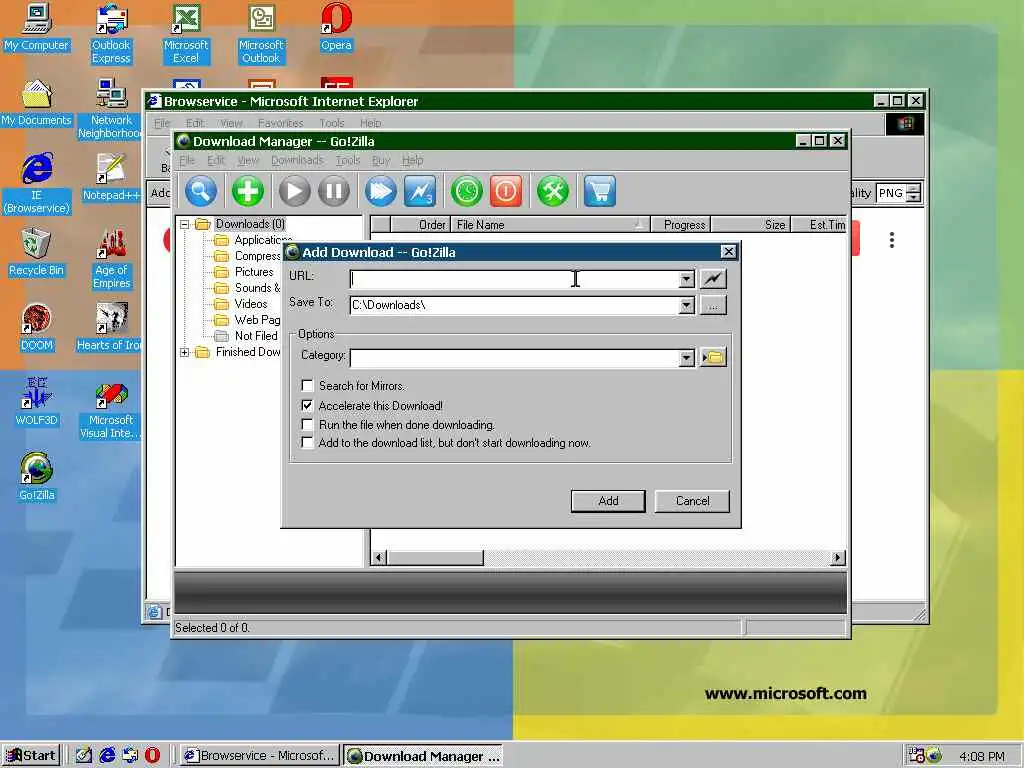Select the Microsoft Outlook desktop icon

tap(261, 34)
